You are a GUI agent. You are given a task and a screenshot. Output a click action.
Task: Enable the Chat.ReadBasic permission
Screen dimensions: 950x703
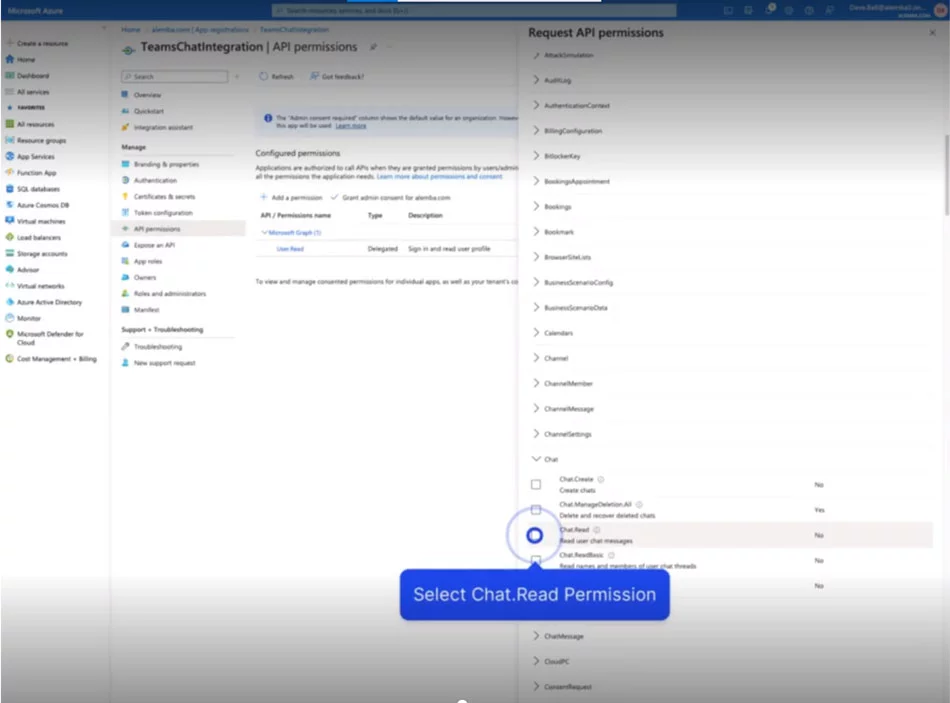pos(537,559)
